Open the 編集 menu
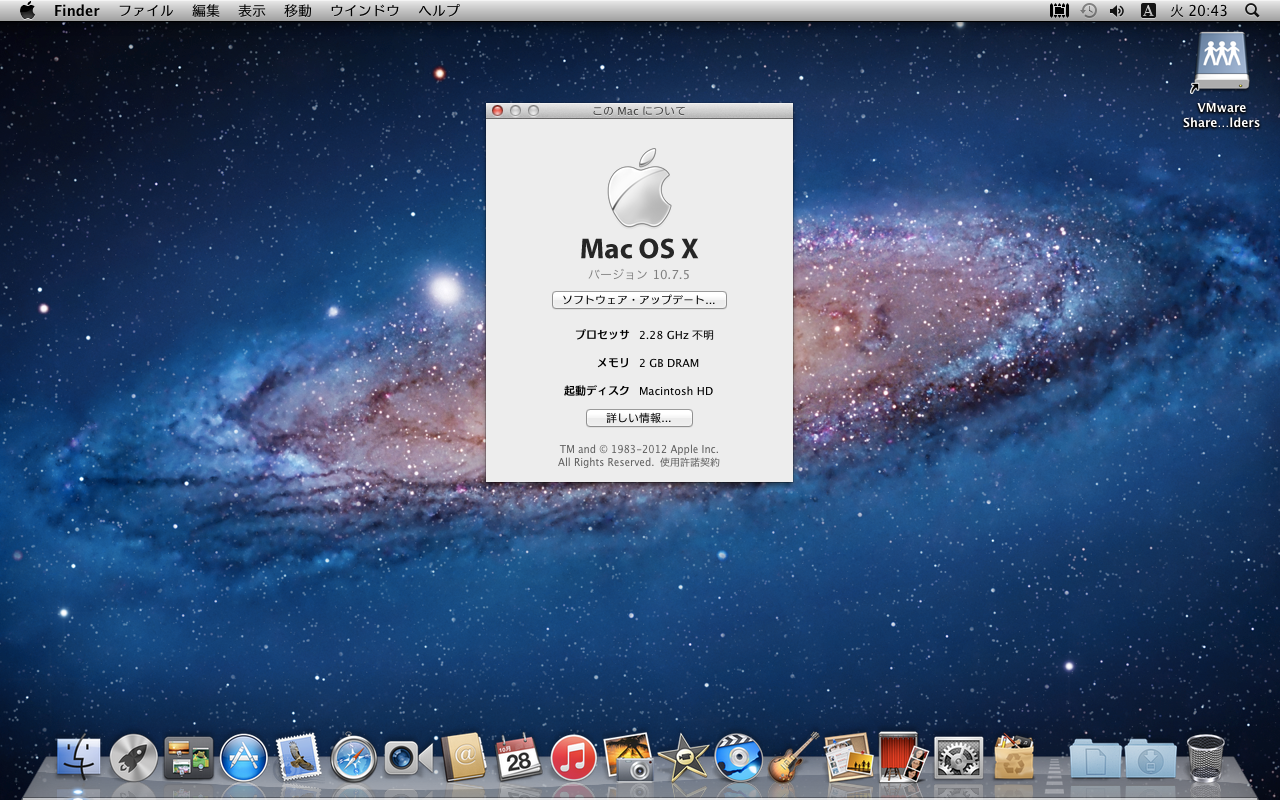 click(206, 11)
